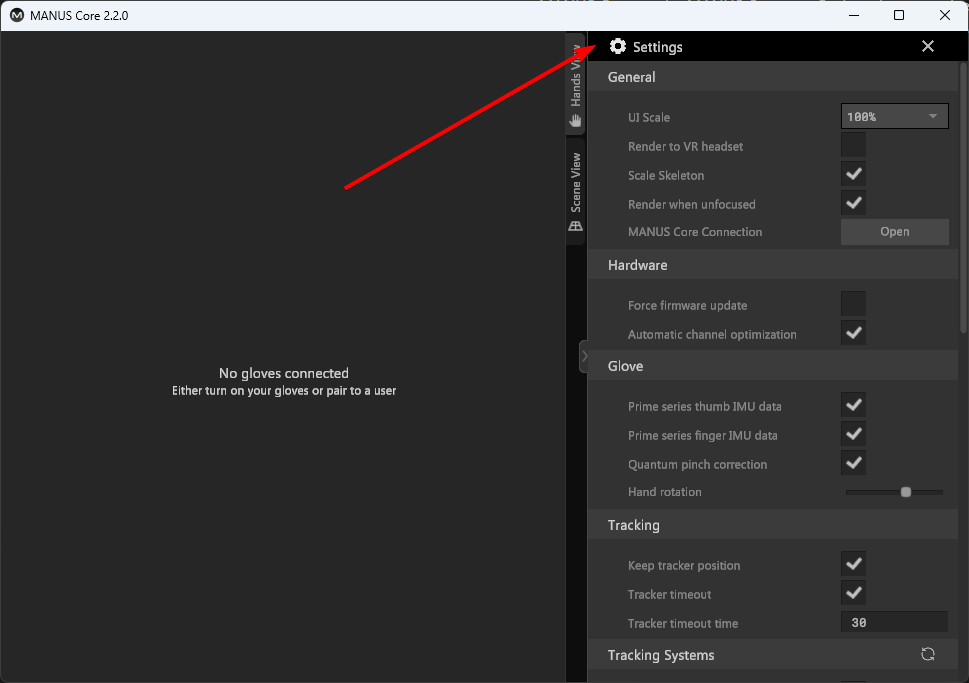Switch to the Scene View tab

[576, 185]
